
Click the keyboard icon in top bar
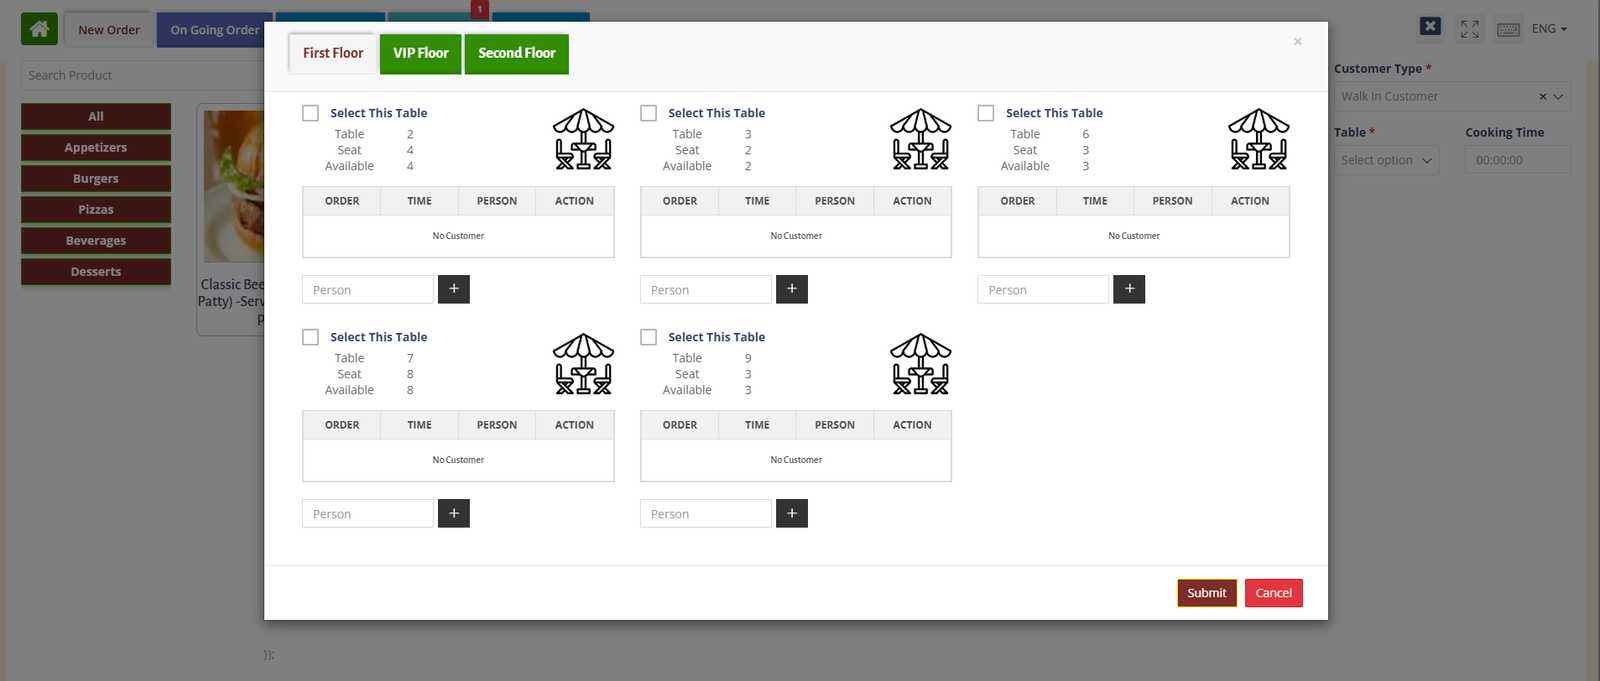click(x=1508, y=29)
